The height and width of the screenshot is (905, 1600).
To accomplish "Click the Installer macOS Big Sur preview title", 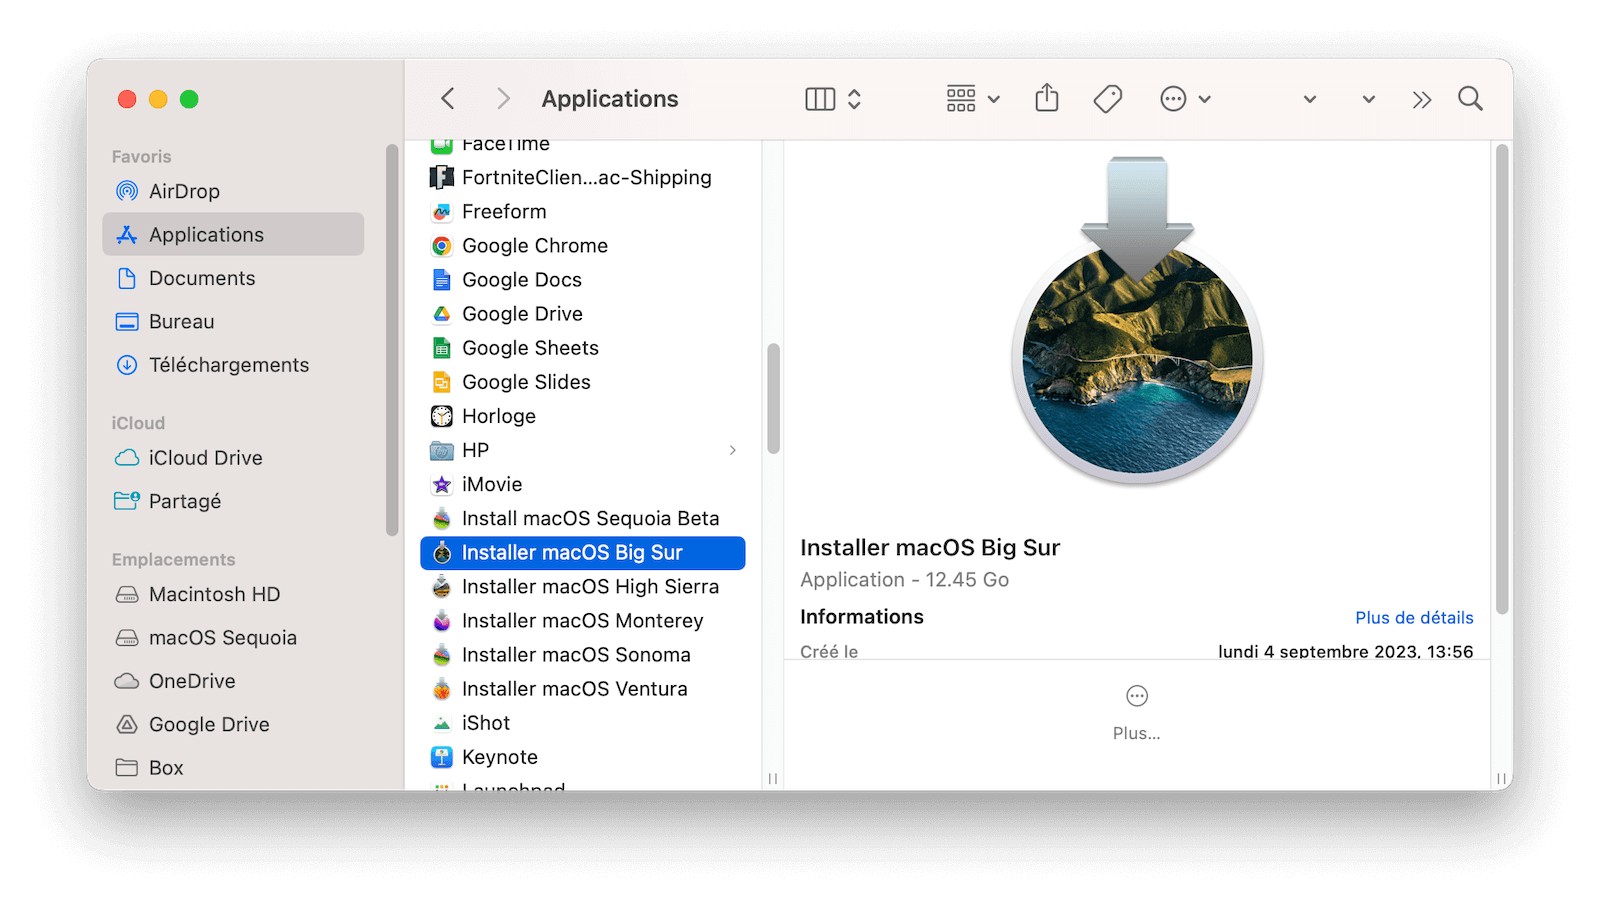I will pyautogui.click(x=930, y=548).
